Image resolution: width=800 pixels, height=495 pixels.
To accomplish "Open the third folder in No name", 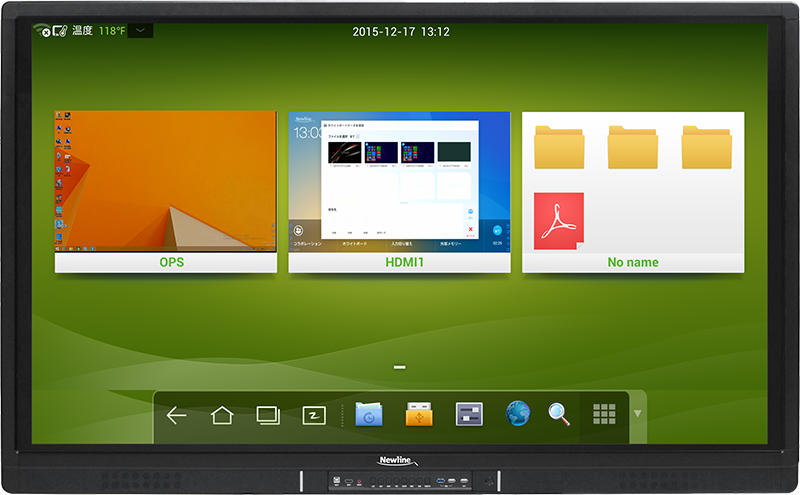I will 706,147.
